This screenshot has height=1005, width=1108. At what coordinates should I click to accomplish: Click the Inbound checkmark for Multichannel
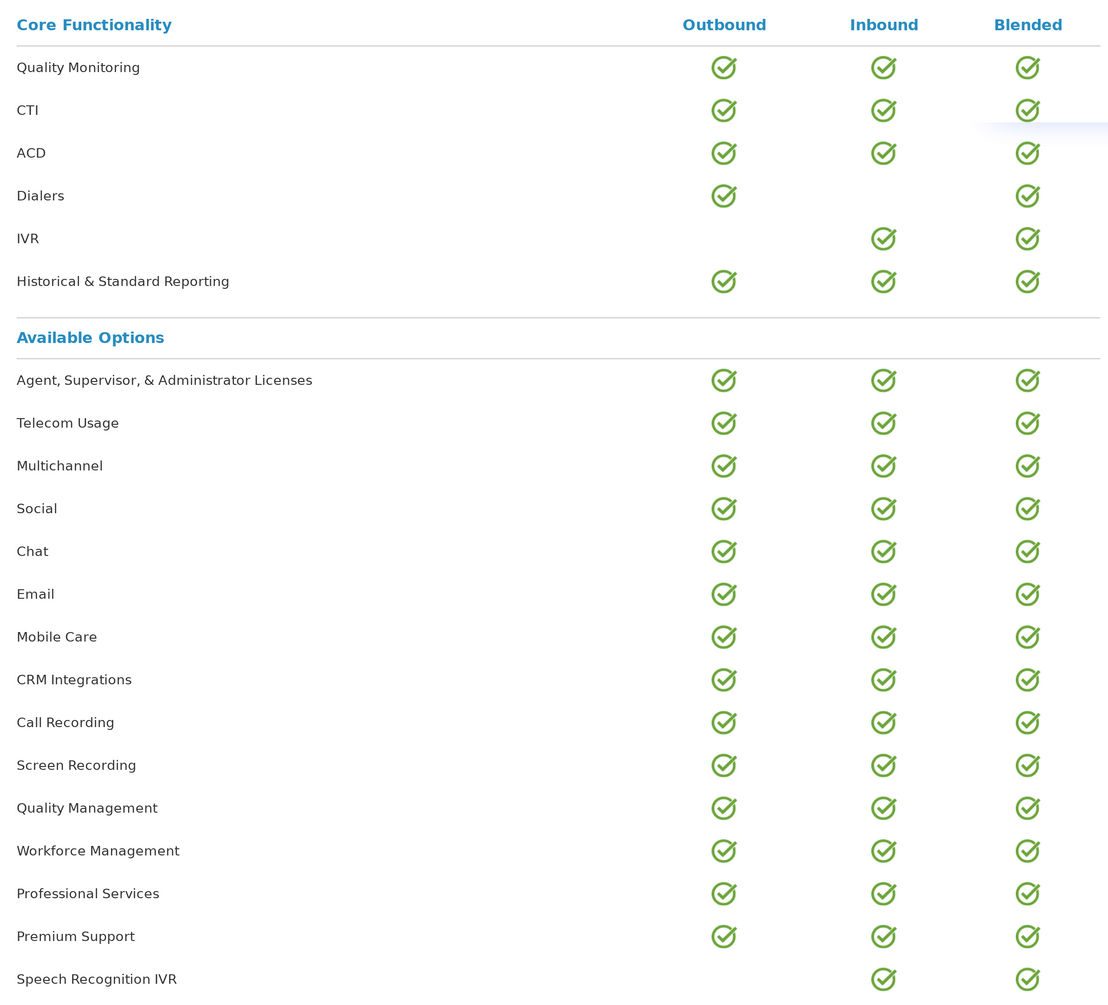point(883,466)
